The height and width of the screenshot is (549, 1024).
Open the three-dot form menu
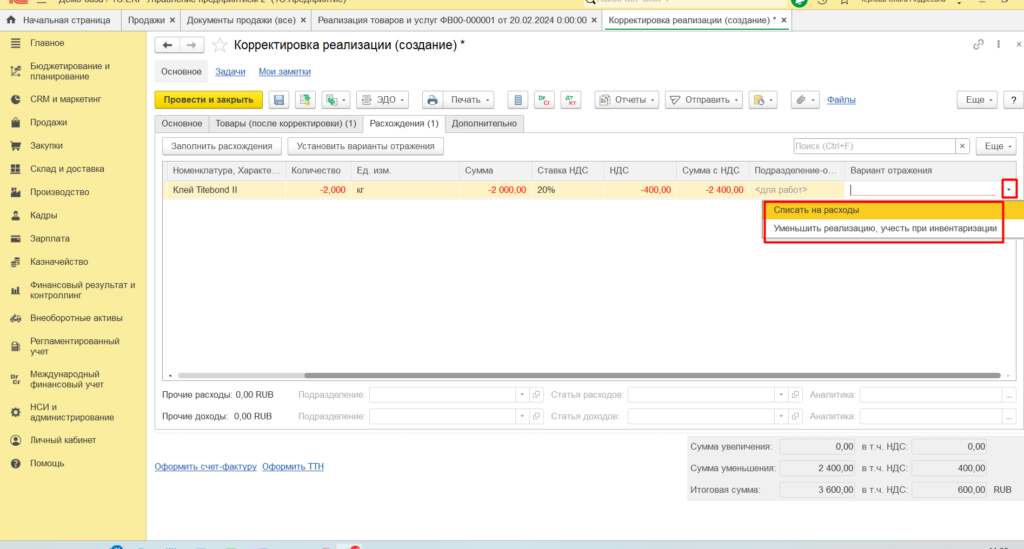999,44
